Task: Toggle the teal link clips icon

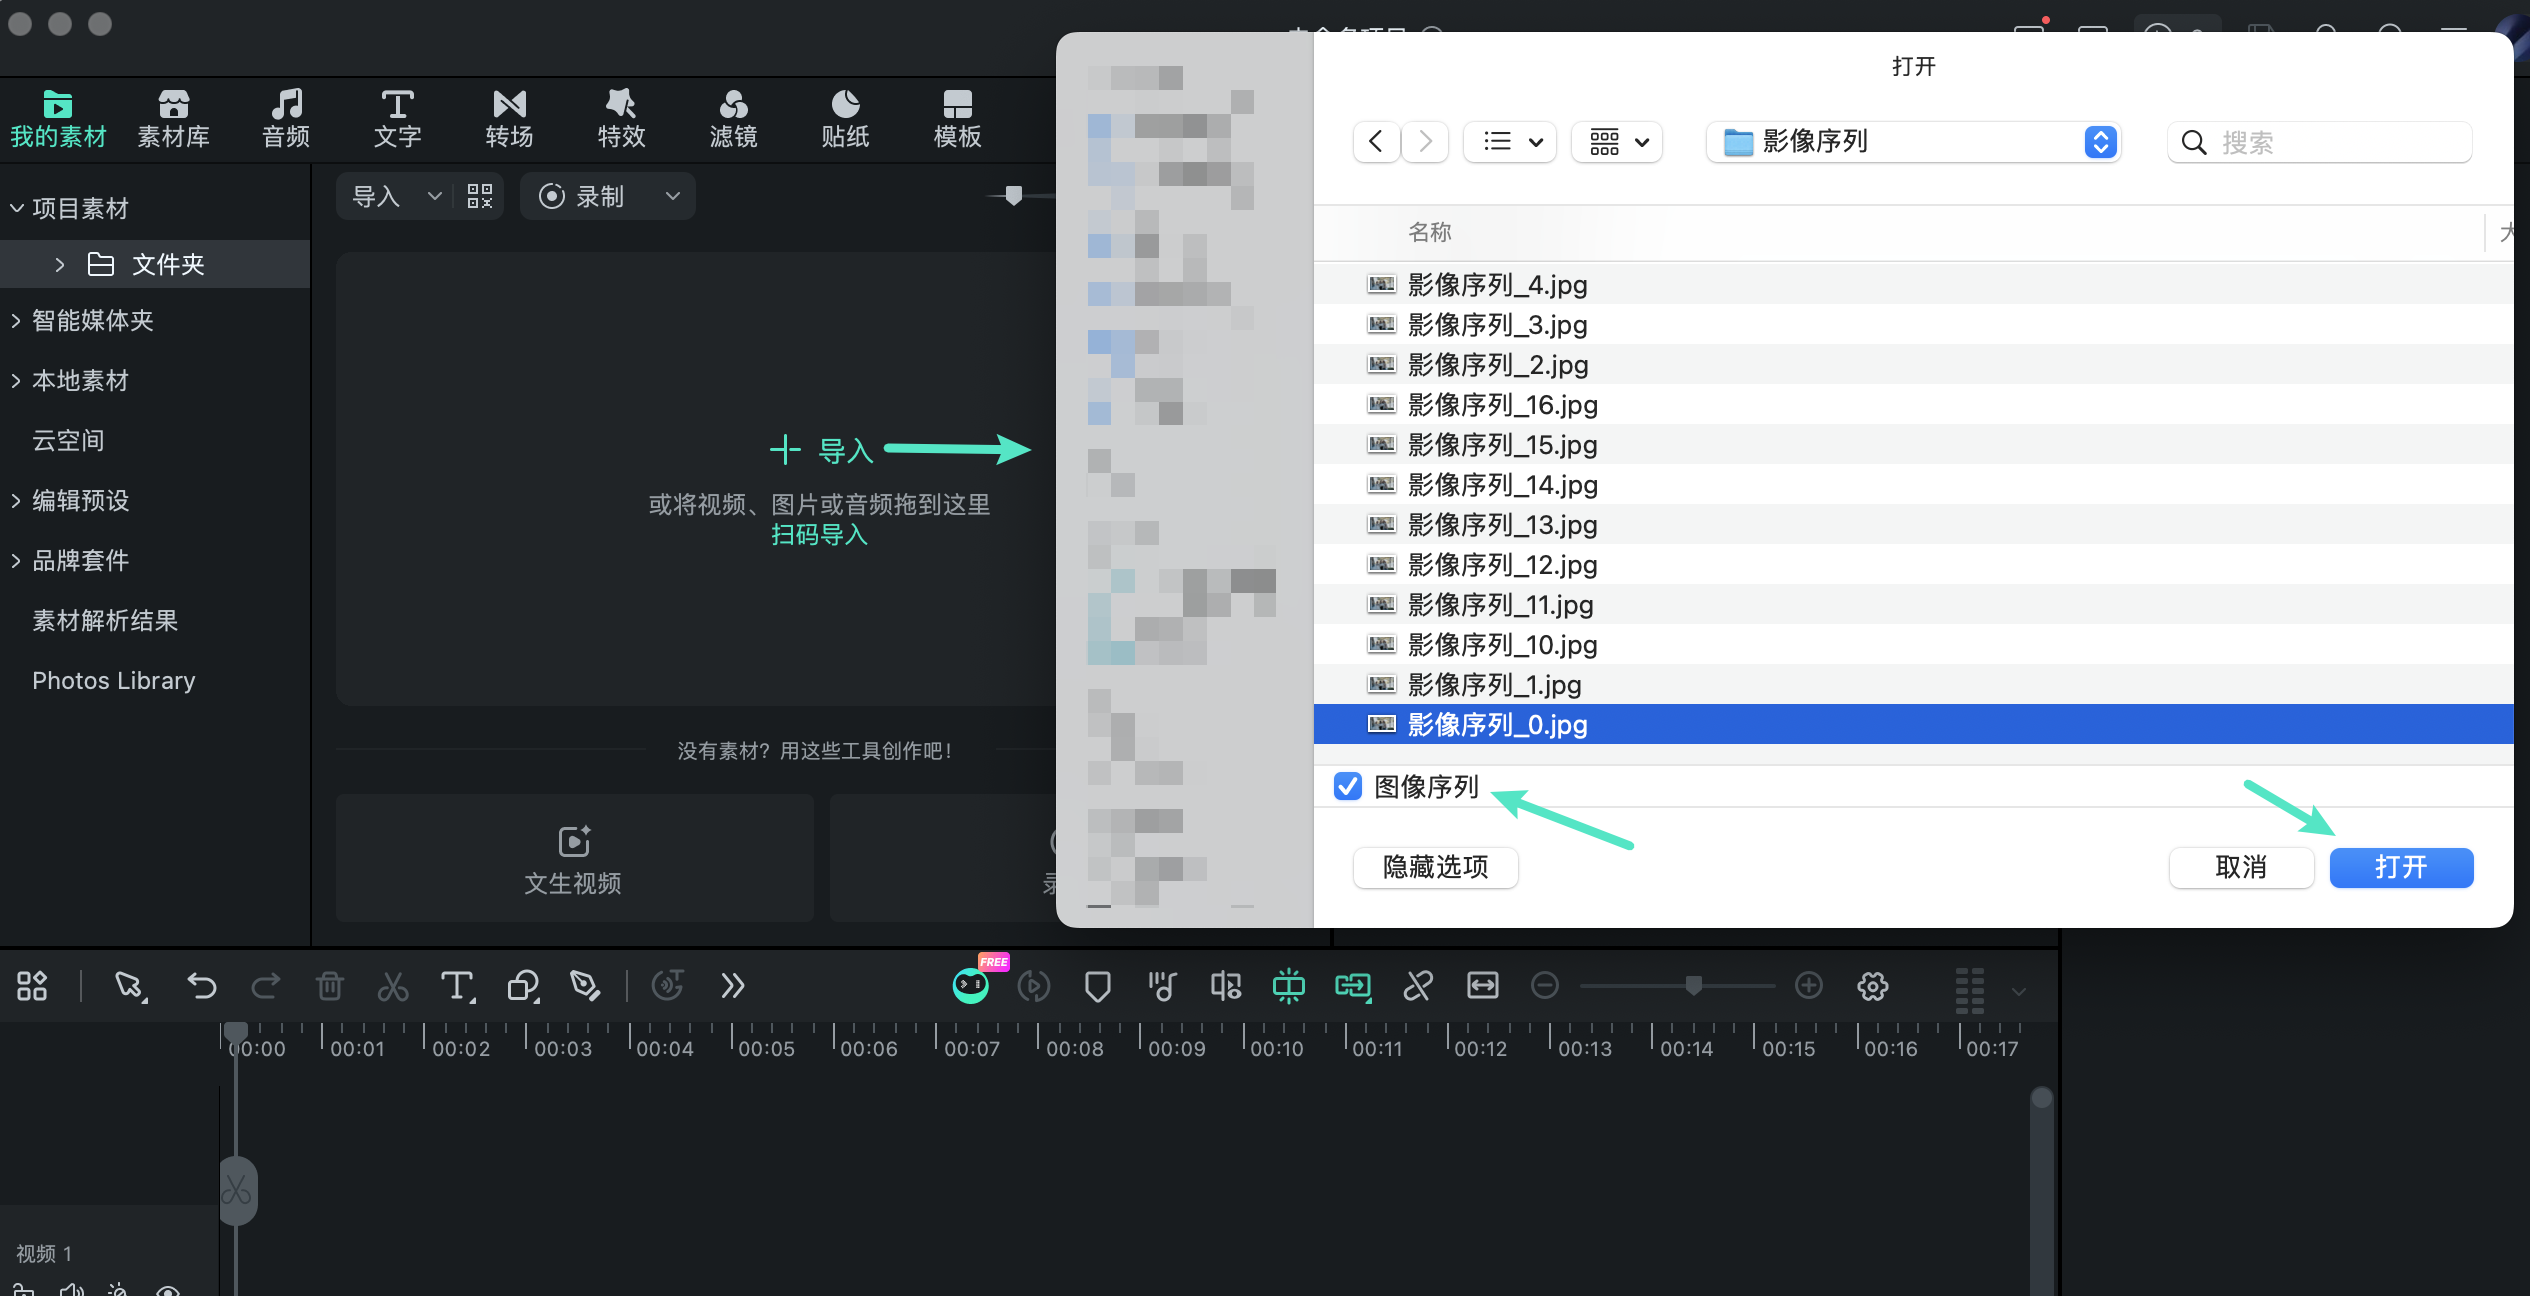Action: (1353, 987)
